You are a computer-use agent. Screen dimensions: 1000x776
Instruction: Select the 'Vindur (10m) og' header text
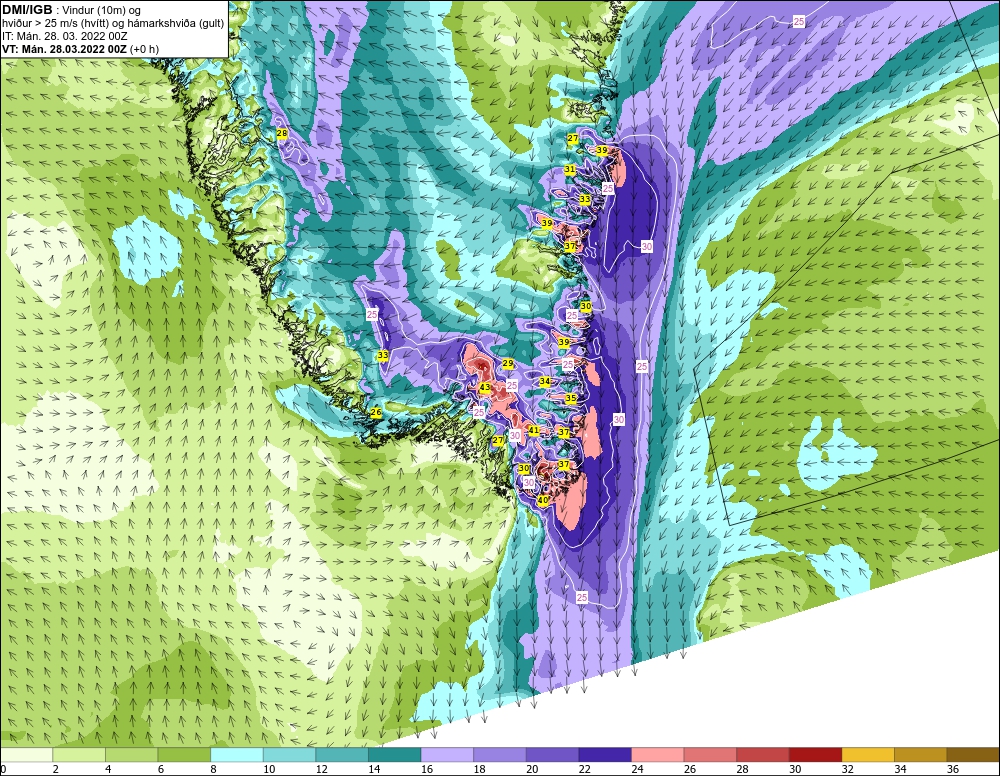tap(101, 11)
